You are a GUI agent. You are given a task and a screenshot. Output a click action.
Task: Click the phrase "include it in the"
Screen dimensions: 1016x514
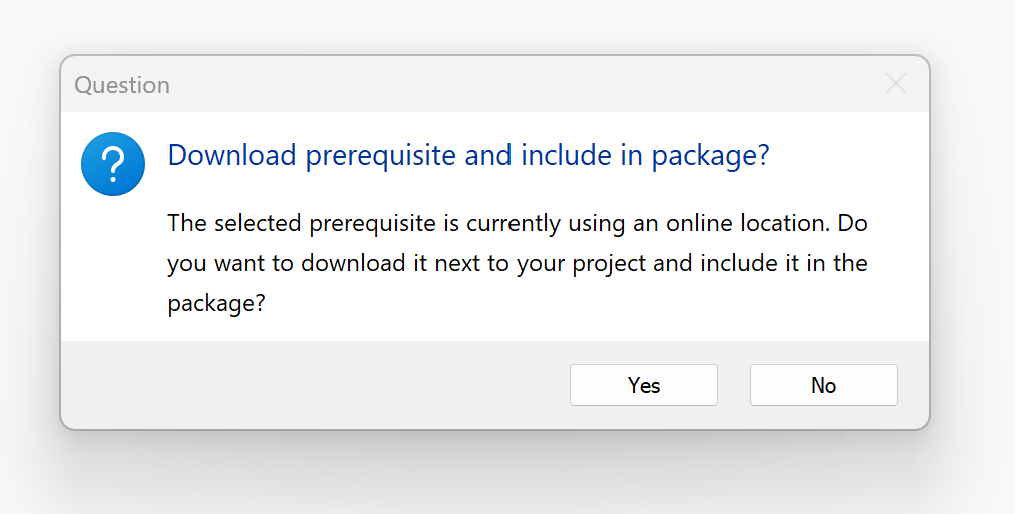(x=784, y=263)
